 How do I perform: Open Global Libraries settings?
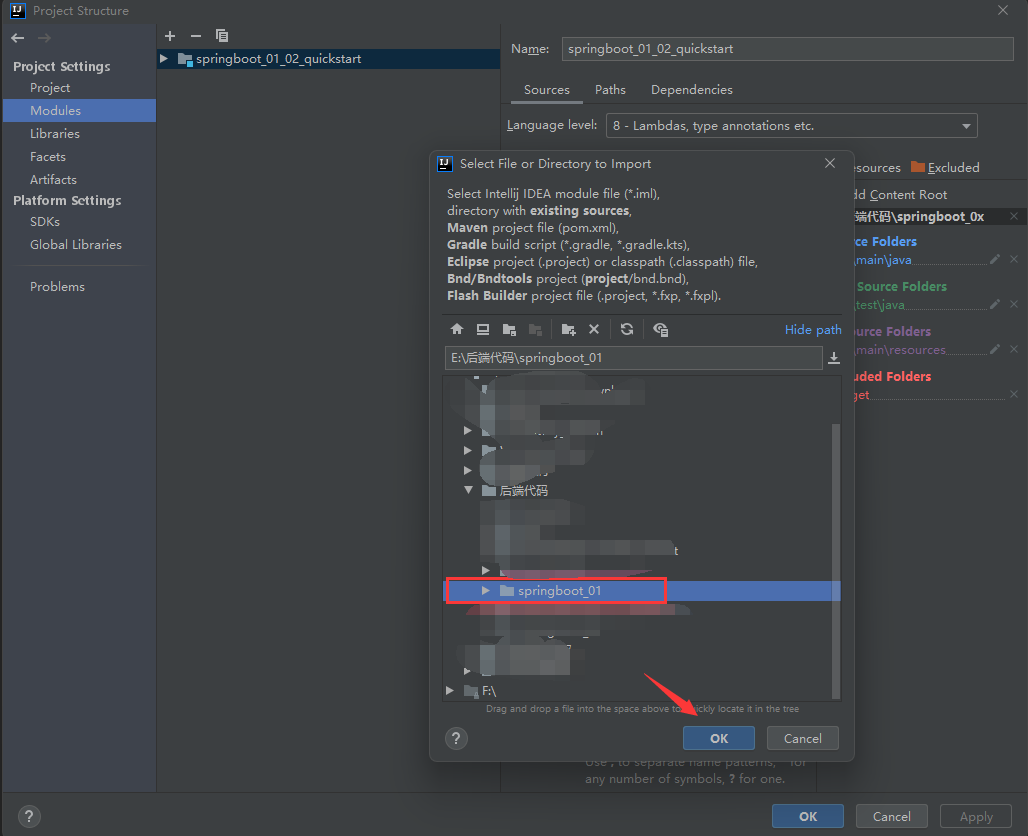pyautogui.click(x=76, y=245)
